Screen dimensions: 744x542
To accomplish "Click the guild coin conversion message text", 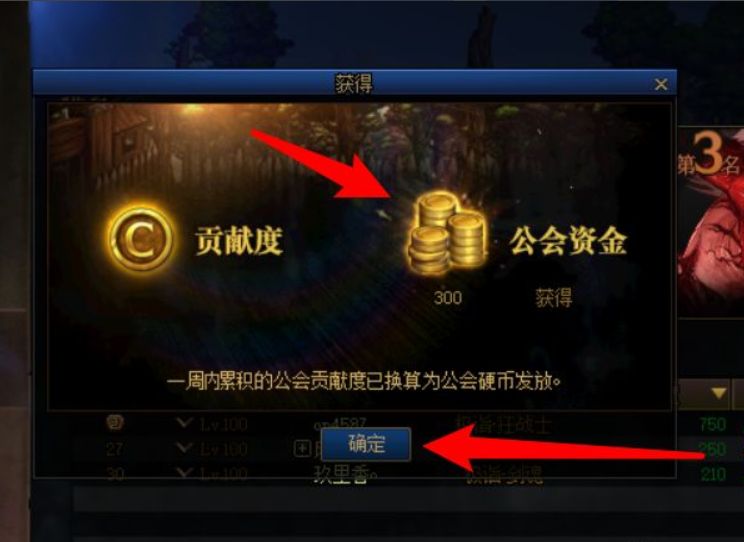I will (364, 382).
